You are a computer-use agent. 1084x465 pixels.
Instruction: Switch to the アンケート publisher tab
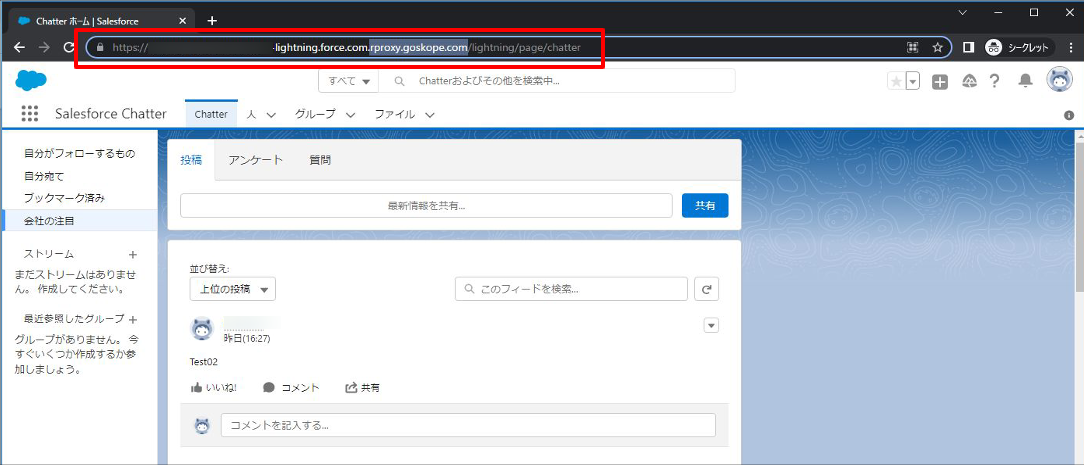pyautogui.click(x=256, y=160)
